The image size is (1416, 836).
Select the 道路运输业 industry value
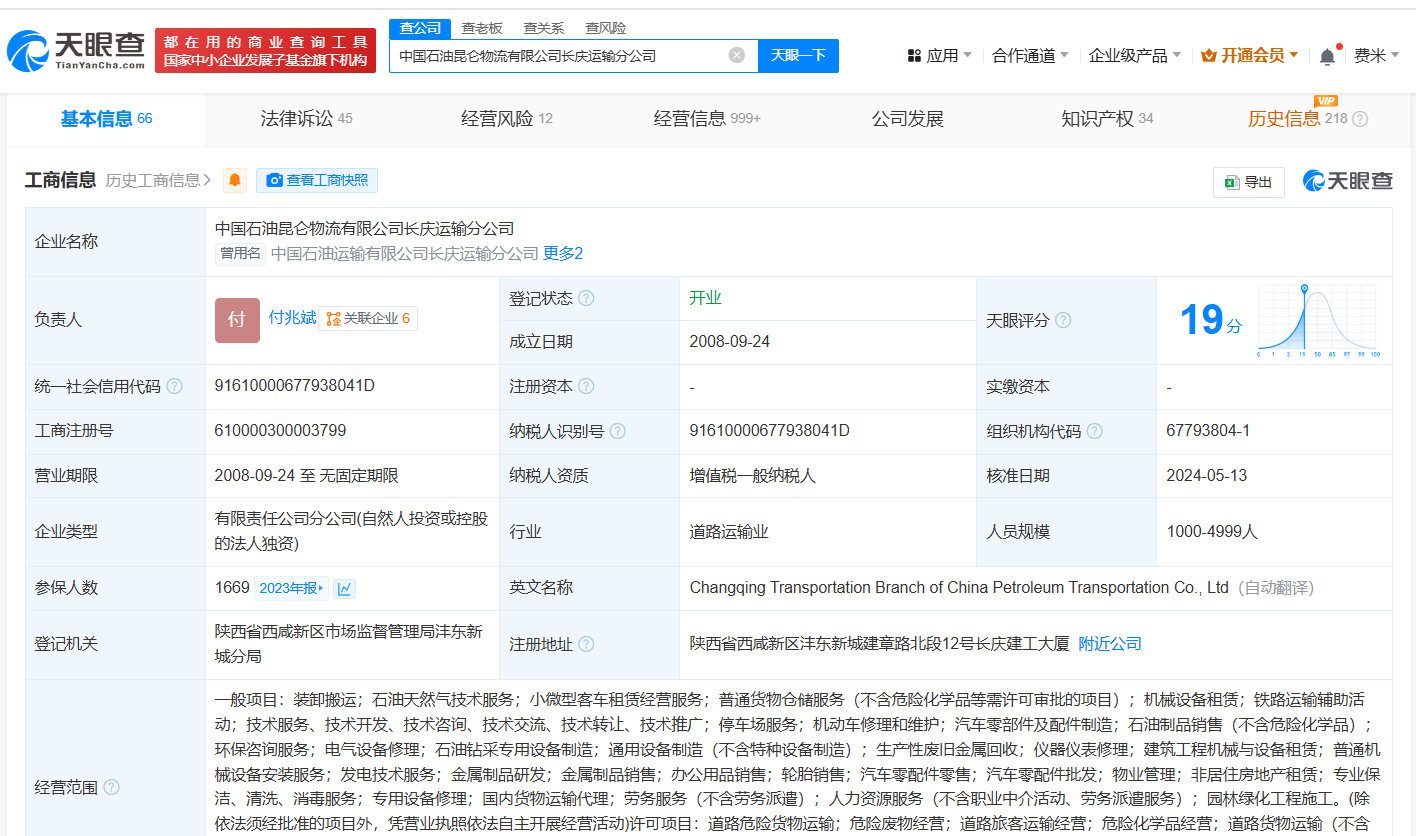point(729,532)
